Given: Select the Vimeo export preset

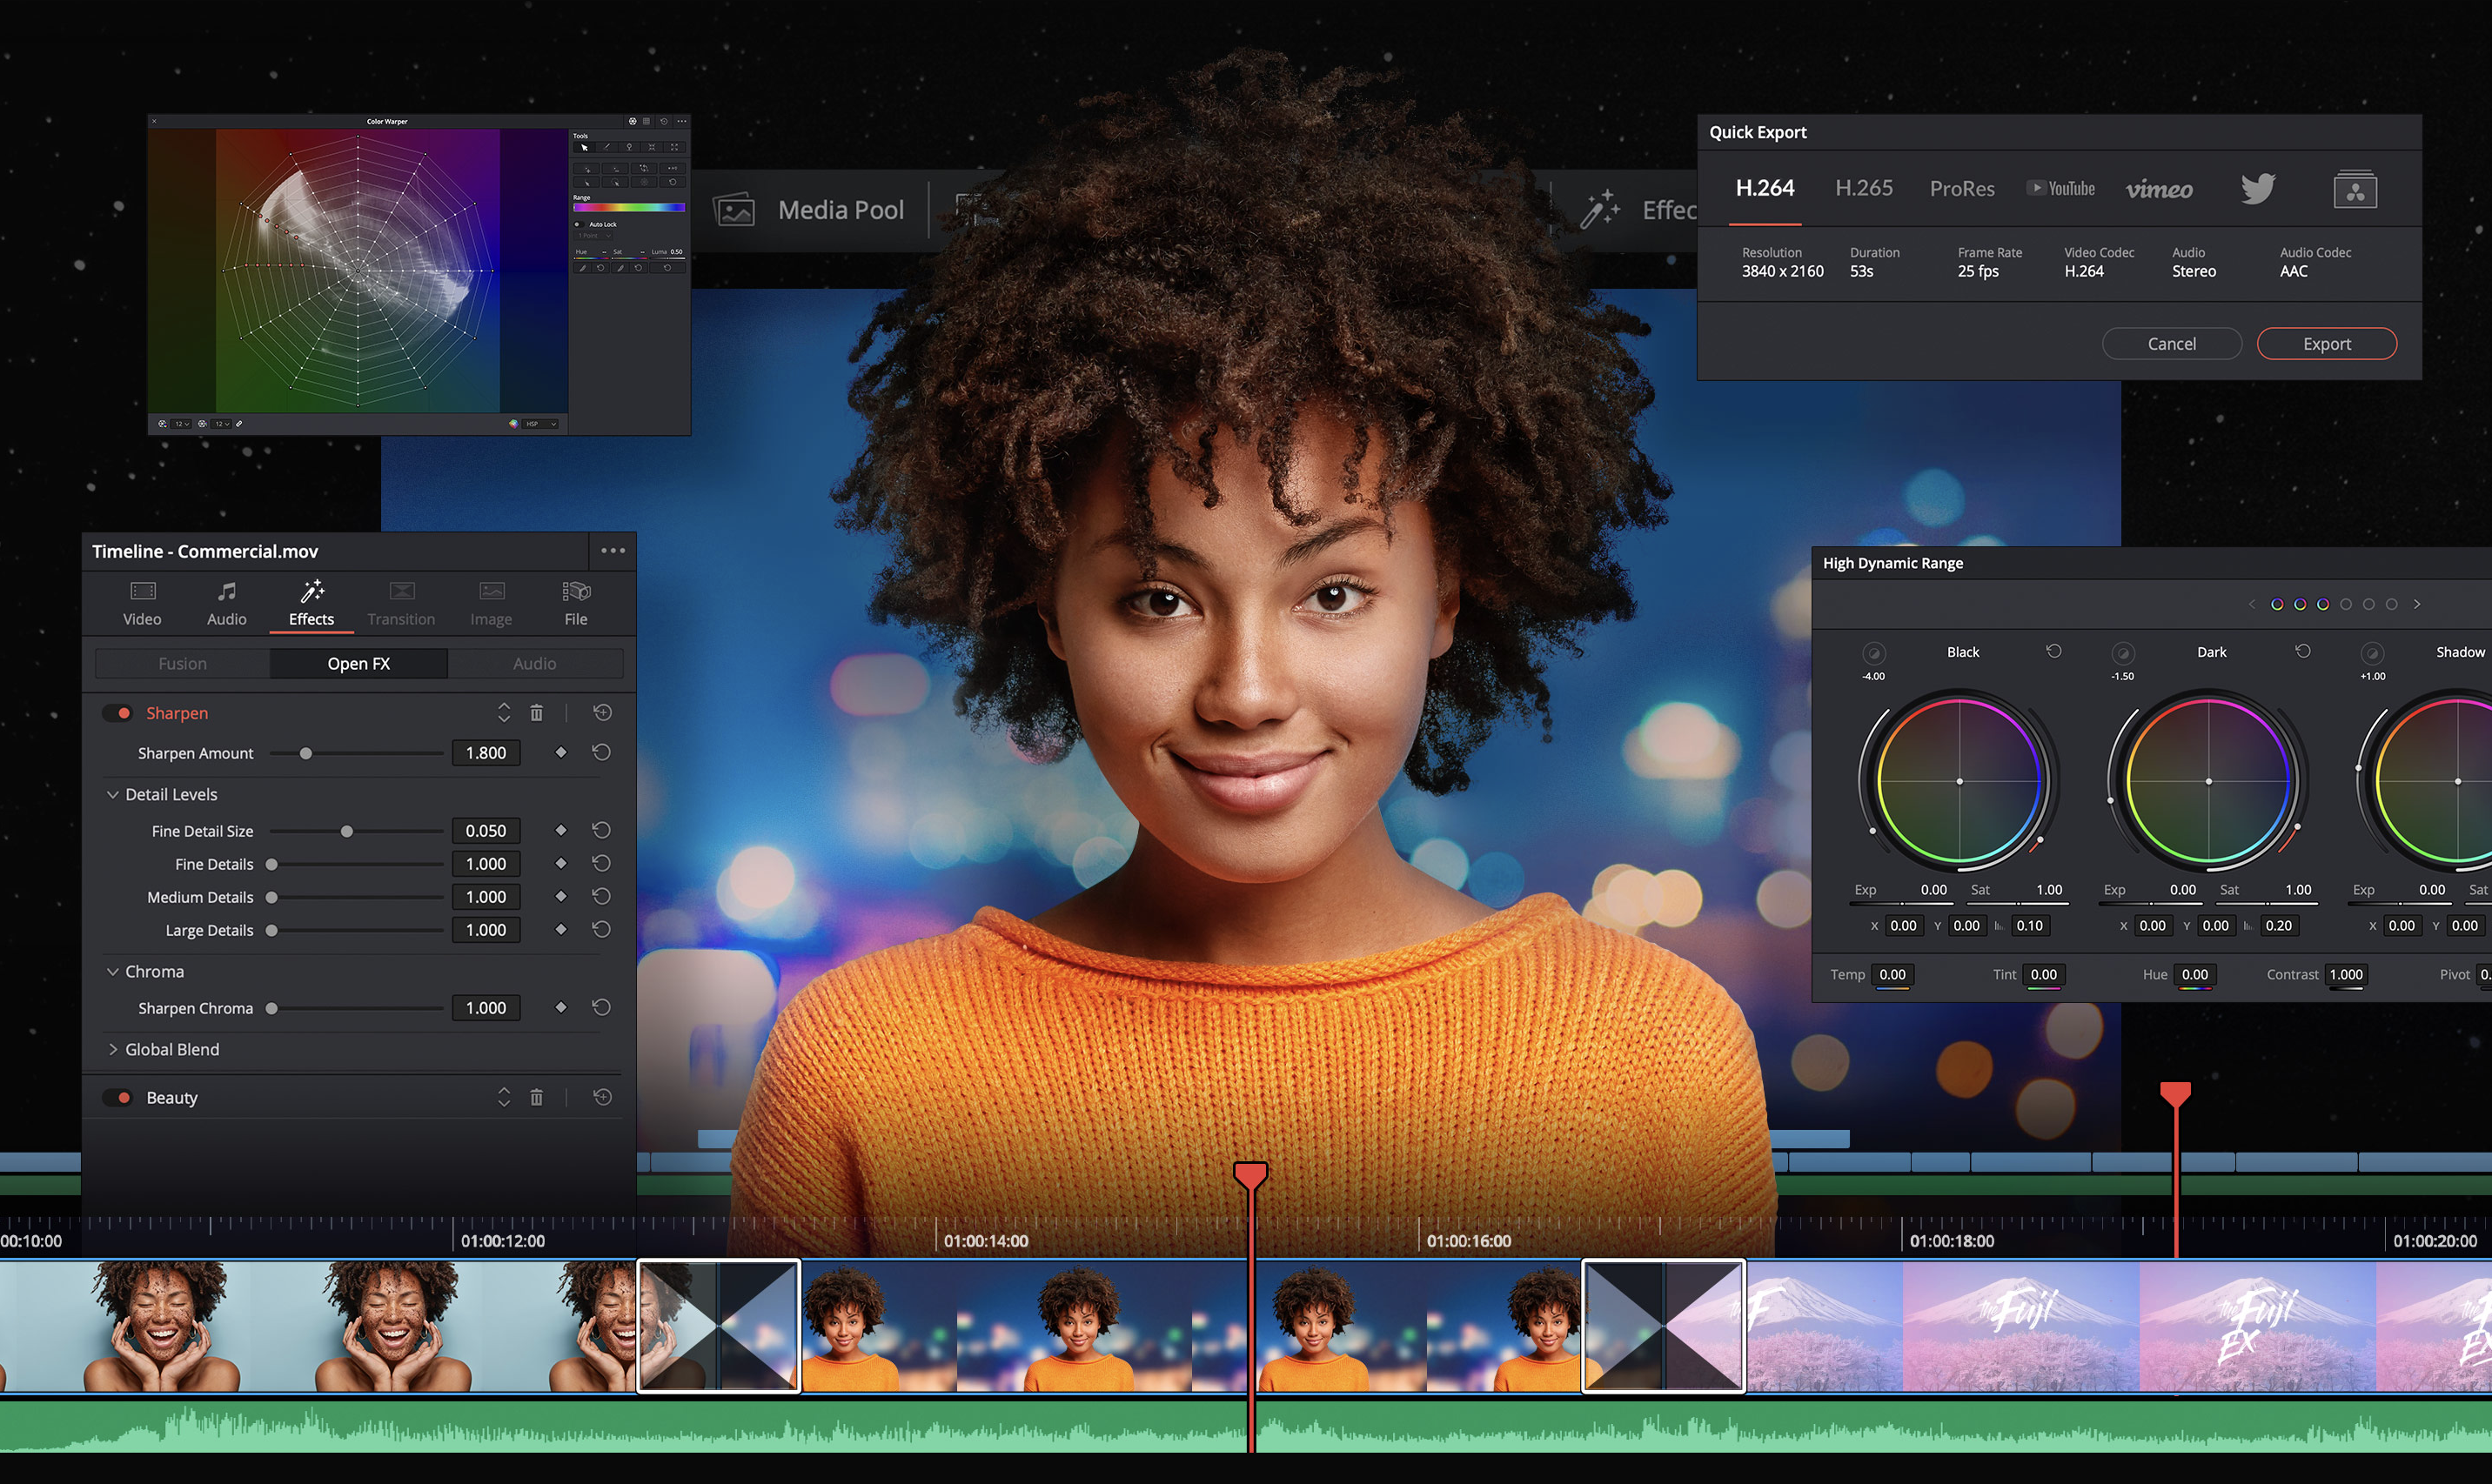Looking at the screenshot, I should click(2158, 189).
